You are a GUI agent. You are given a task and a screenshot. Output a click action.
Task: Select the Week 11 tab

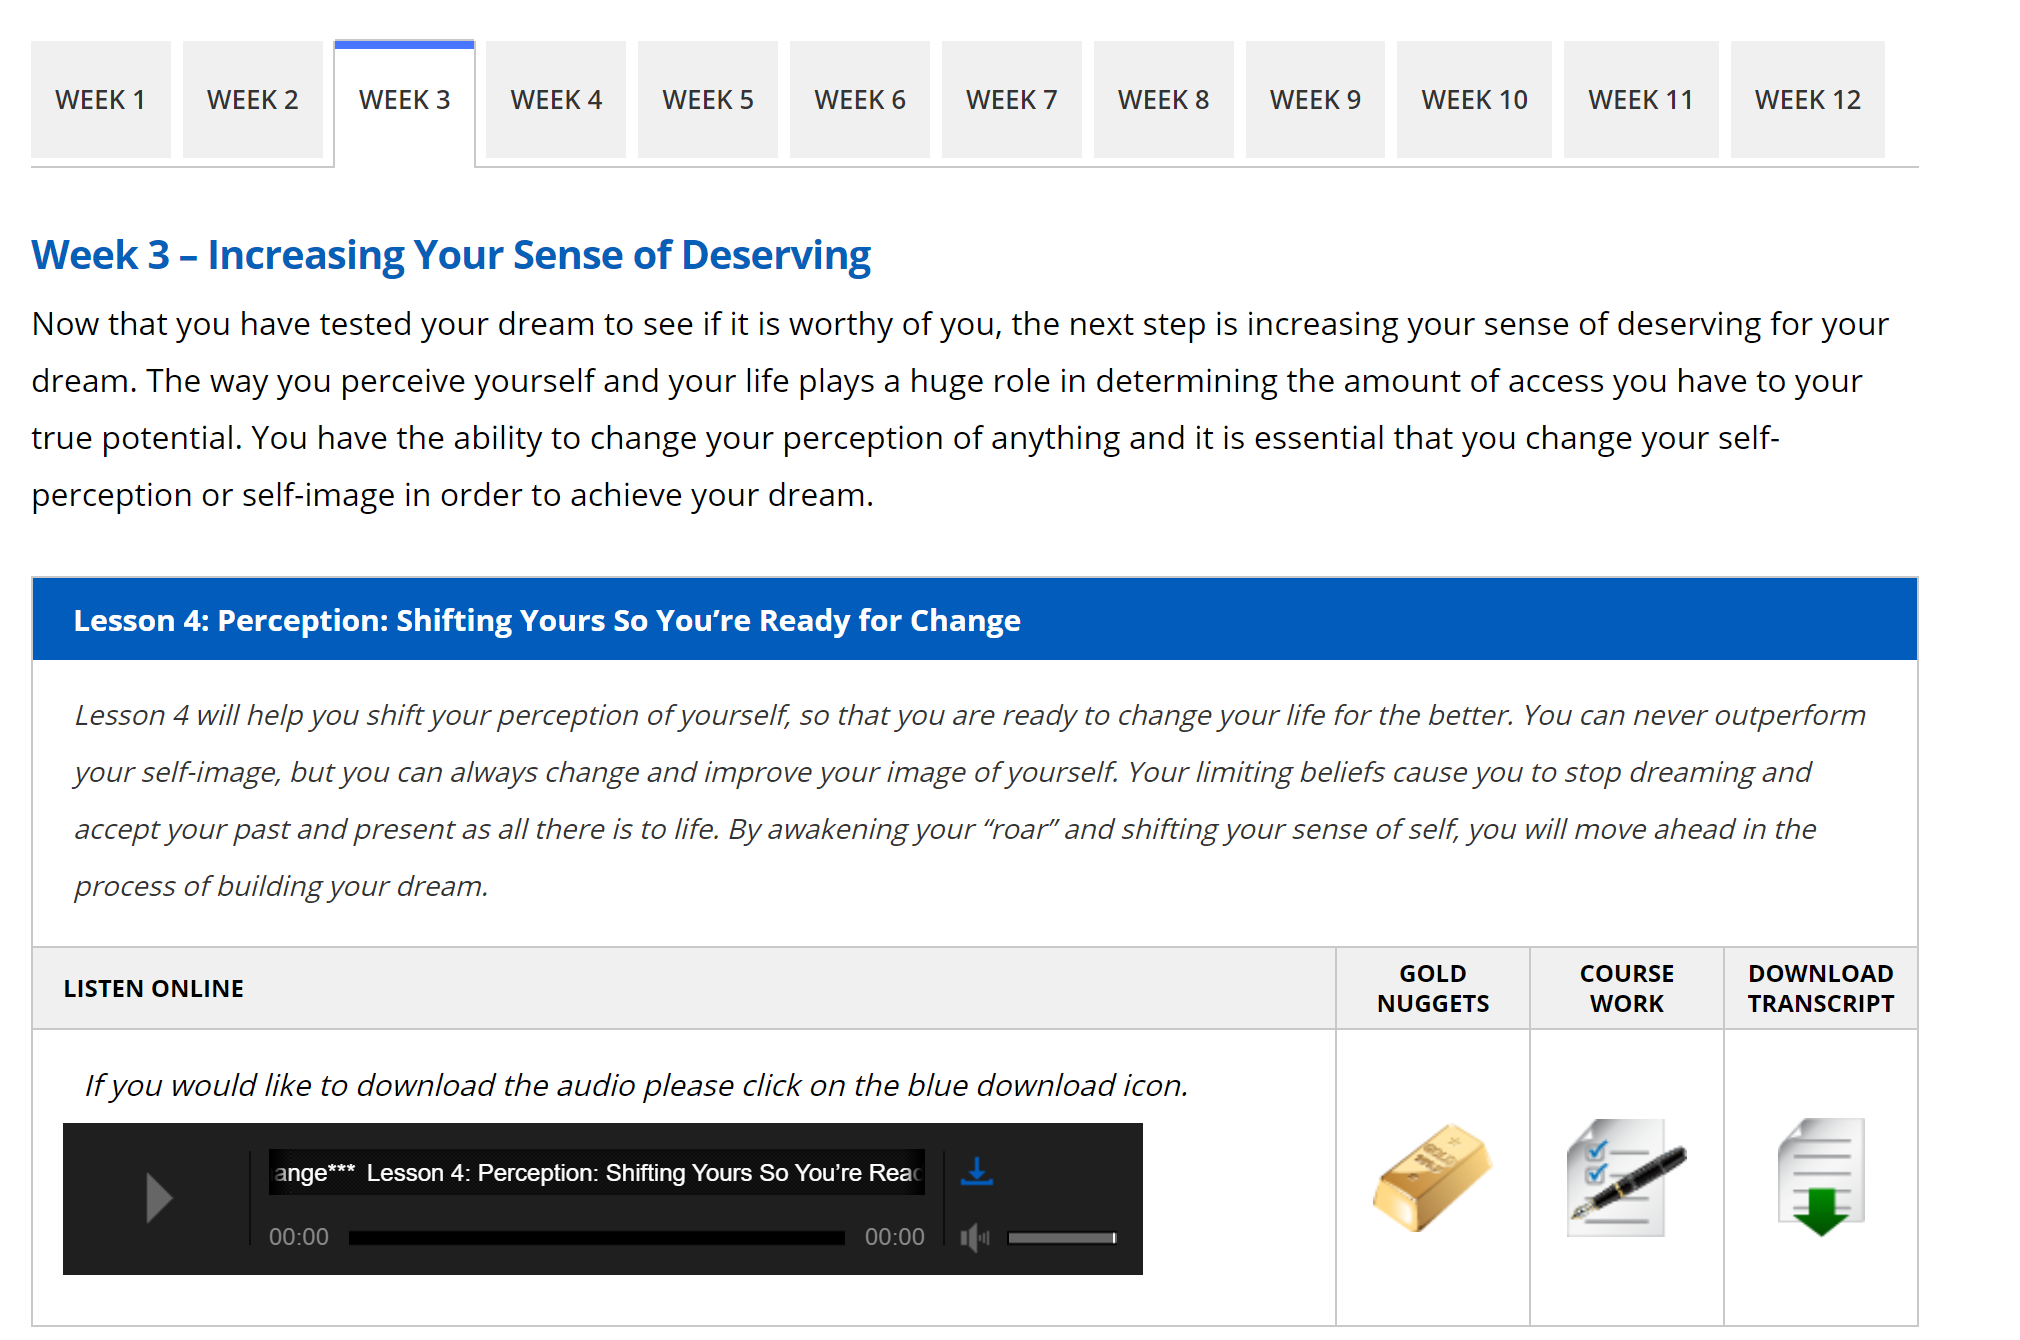point(1640,100)
